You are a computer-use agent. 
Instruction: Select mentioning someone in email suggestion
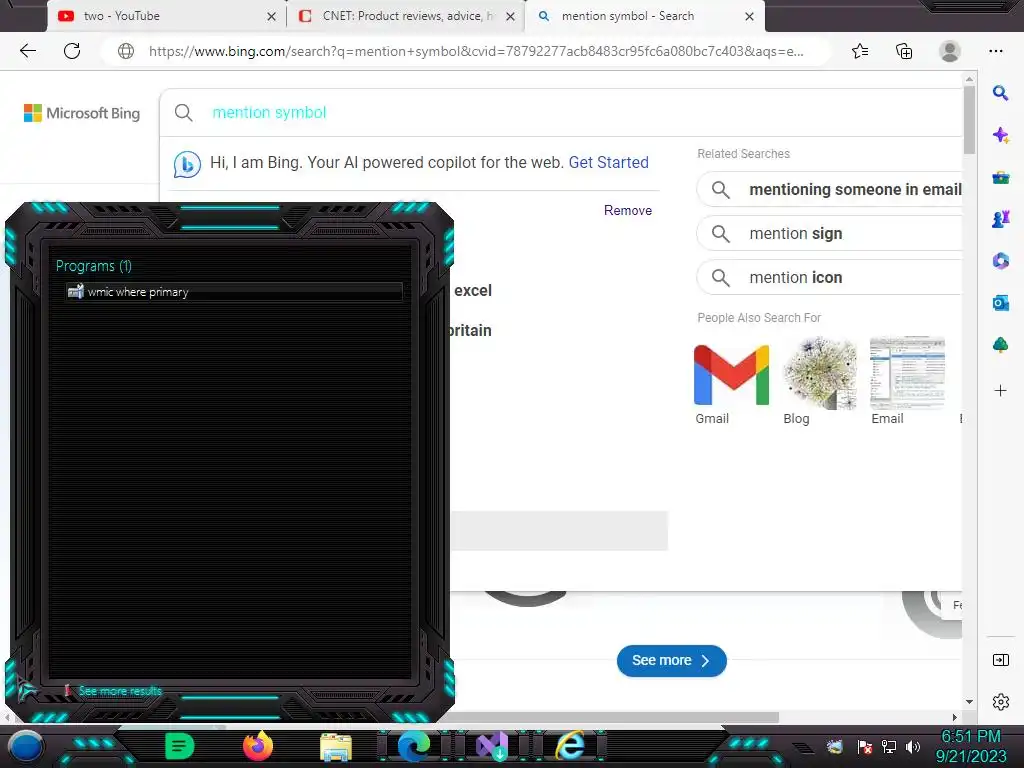tap(829, 189)
